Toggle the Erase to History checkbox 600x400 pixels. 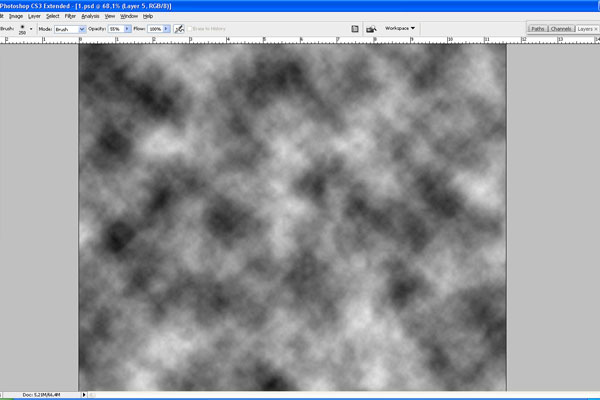click(191, 29)
